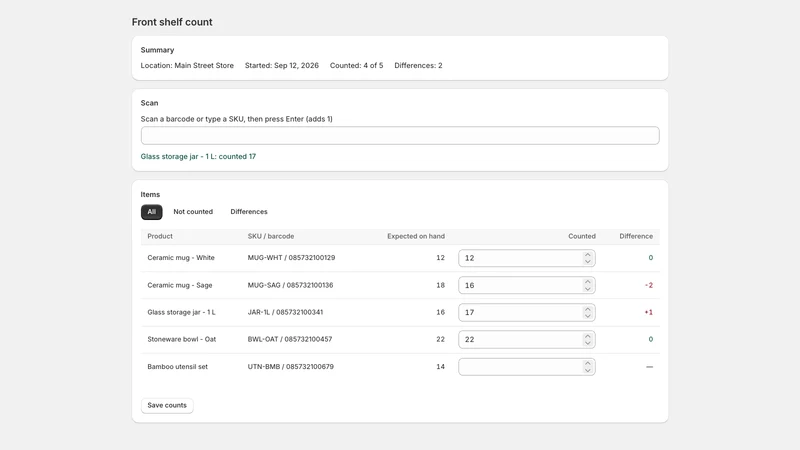
Task: Switch to the Not counted tab
Action: tap(193, 212)
